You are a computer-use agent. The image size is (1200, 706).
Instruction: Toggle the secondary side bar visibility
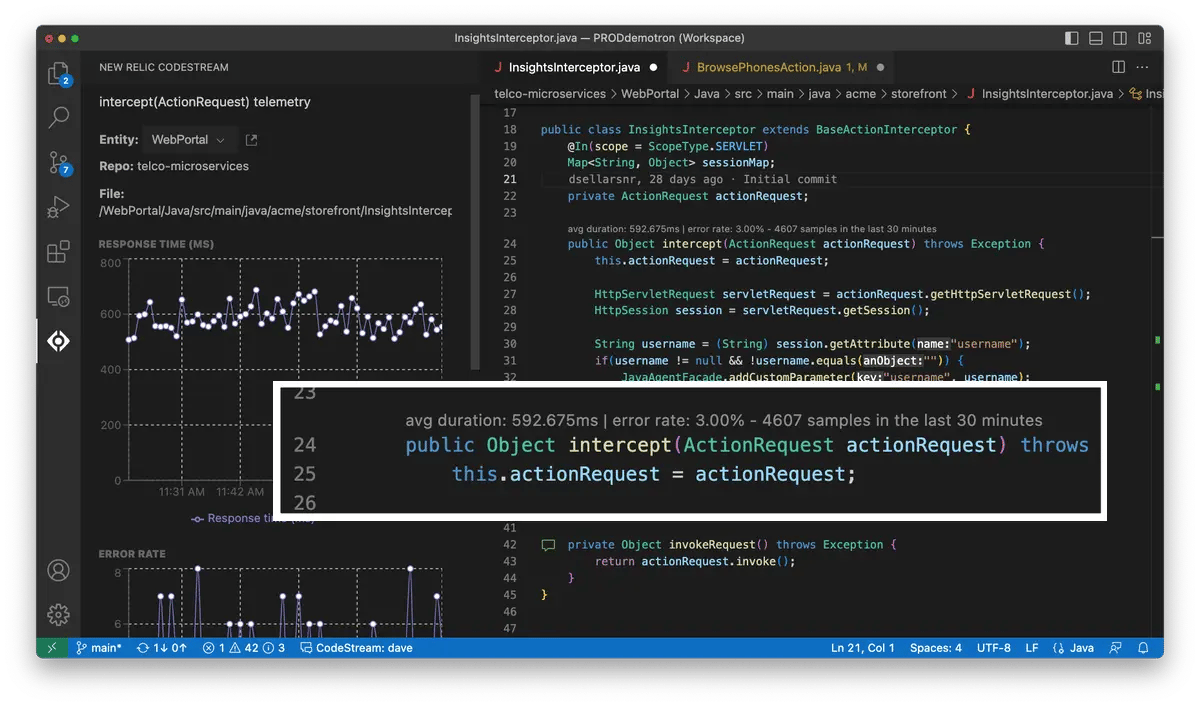pos(1120,38)
